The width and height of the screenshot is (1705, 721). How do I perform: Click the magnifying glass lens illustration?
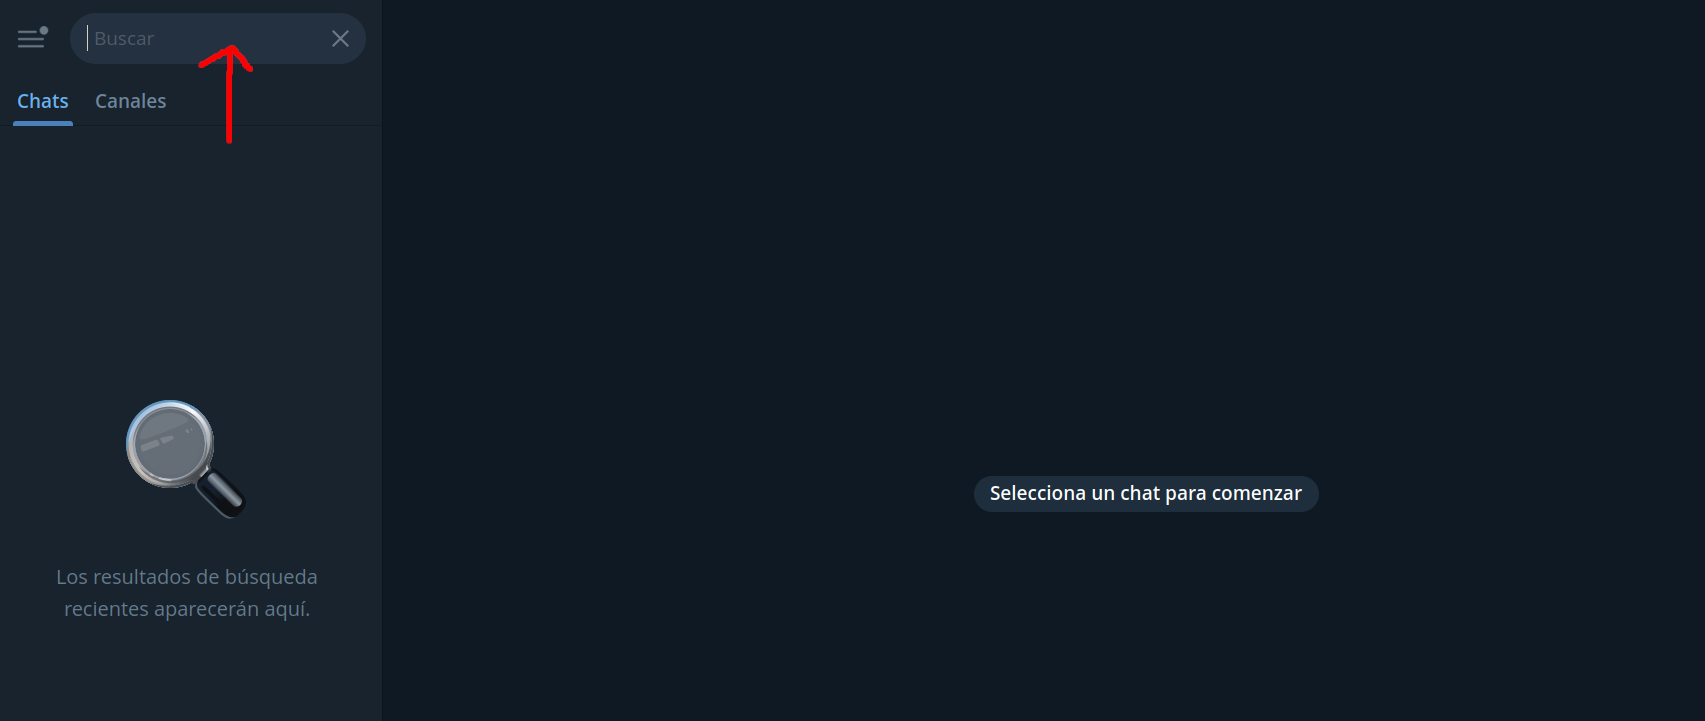(170, 444)
